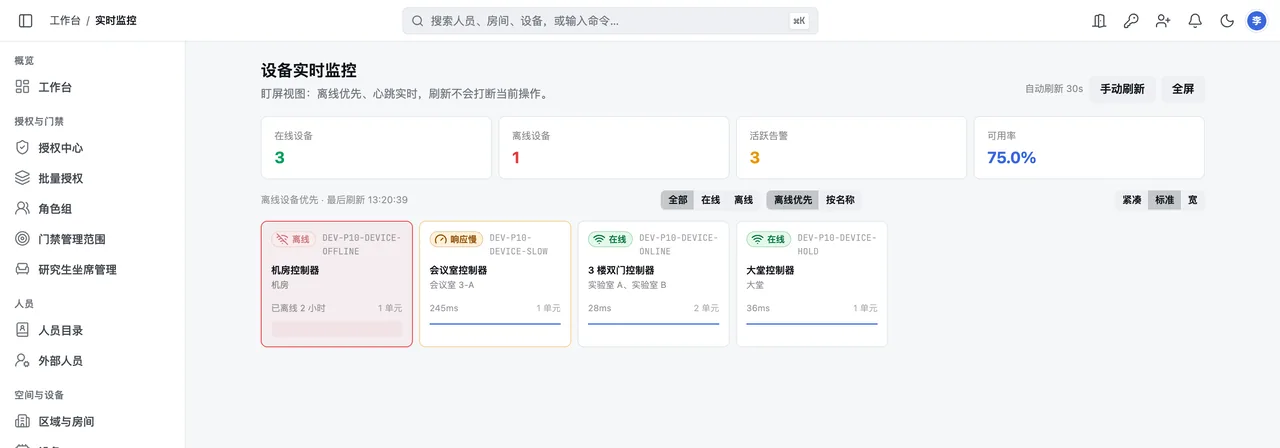Viewport: 1280px width, 448px height.
Task: Click the 28ms latency bar
Action: tap(654, 323)
